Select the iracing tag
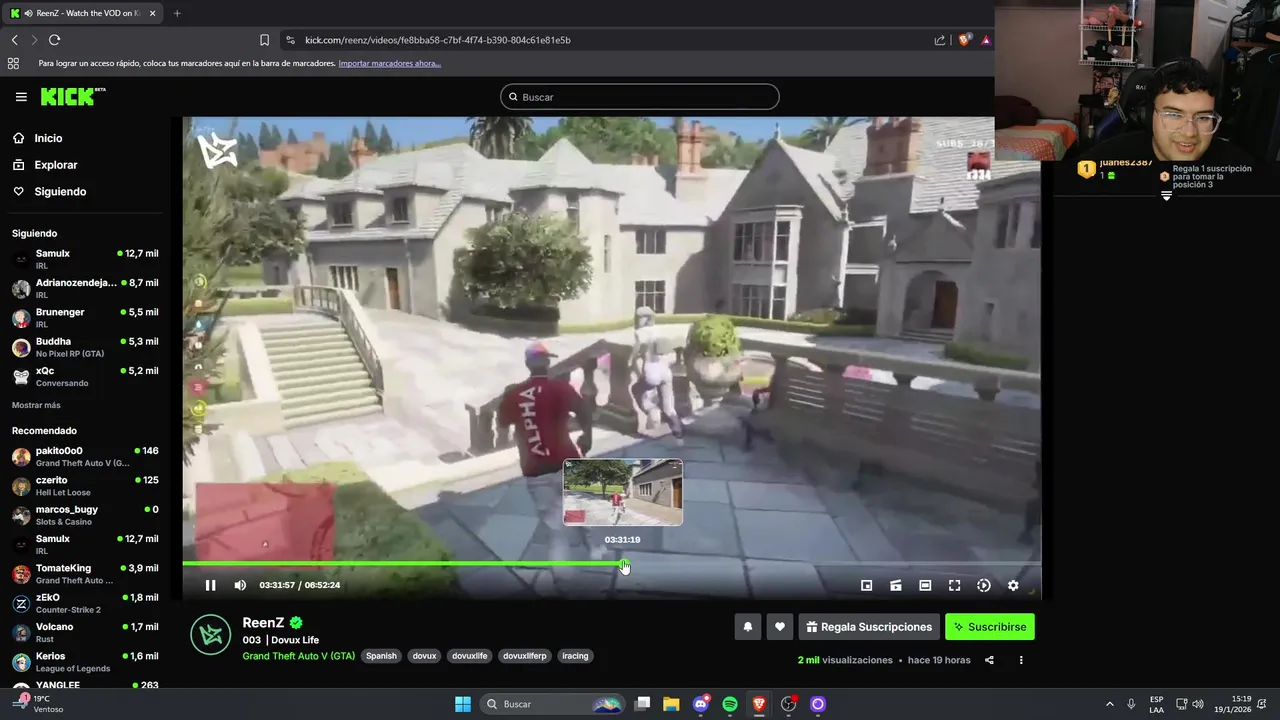Image resolution: width=1280 pixels, height=720 pixels. point(575,656)
